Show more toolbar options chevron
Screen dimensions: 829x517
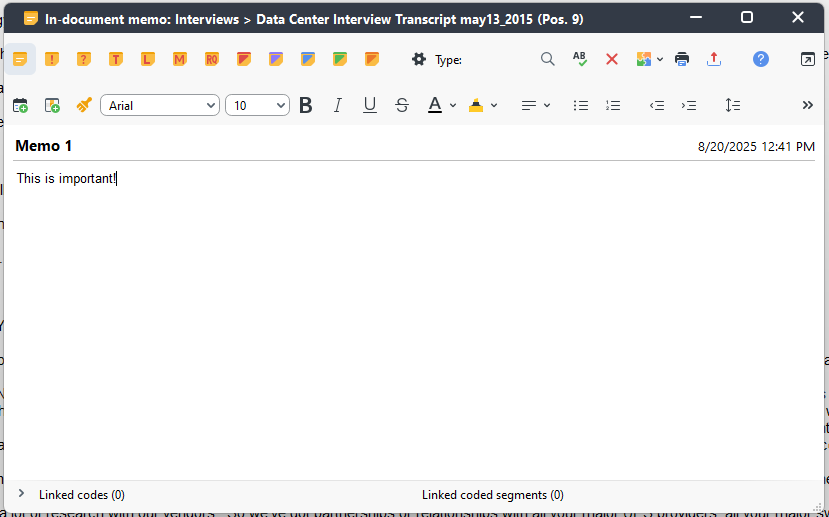tap(807, 105)
